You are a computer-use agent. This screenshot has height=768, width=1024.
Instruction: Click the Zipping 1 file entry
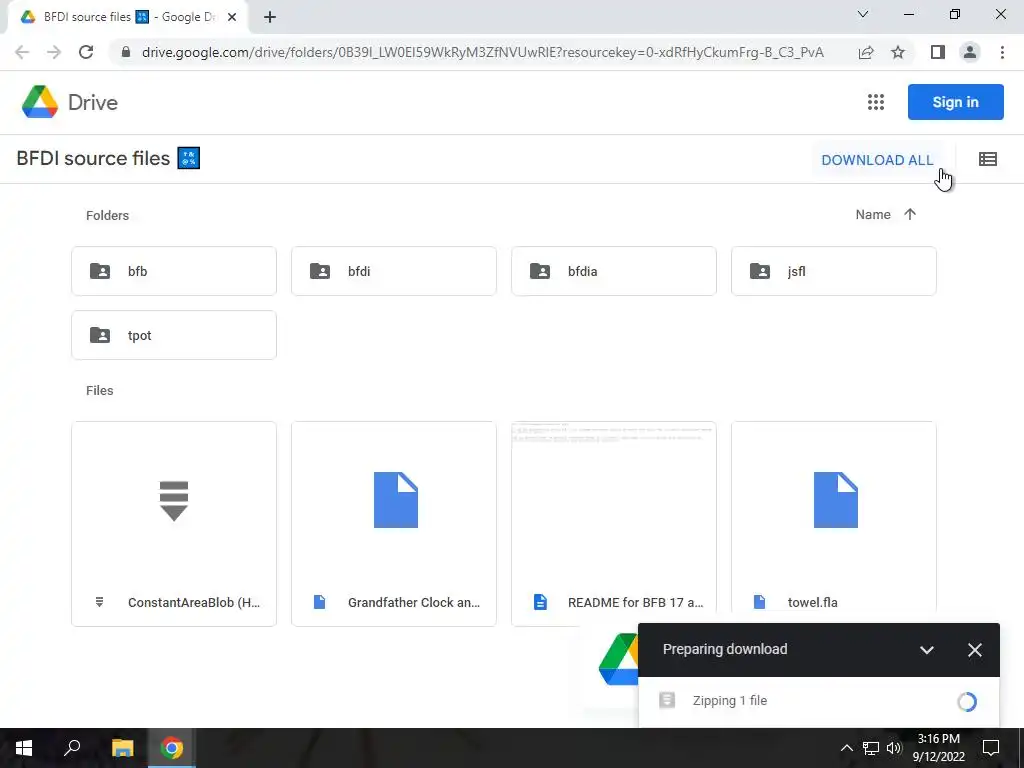[819, 701]
